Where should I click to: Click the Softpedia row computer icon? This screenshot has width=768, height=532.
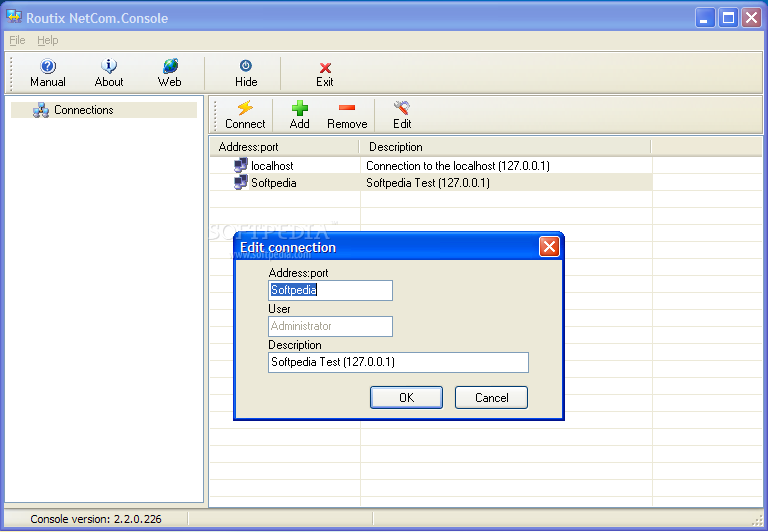coord(240,183)
